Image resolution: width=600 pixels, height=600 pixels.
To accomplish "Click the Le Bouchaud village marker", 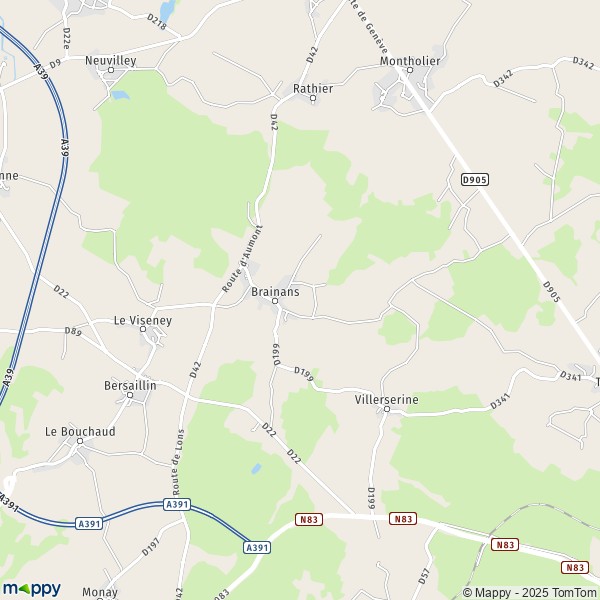I will [x=80, y=441].
